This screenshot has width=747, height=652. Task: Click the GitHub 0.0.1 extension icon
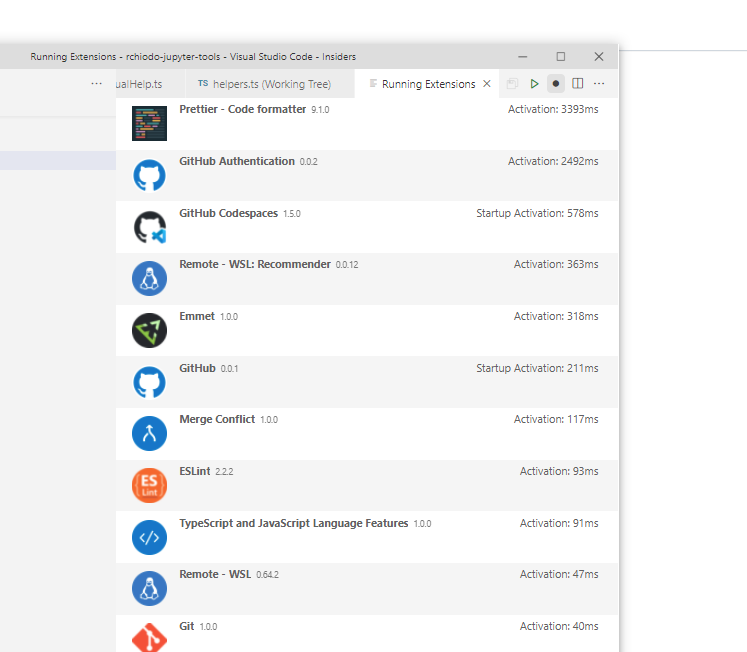(x=149, y=382)
